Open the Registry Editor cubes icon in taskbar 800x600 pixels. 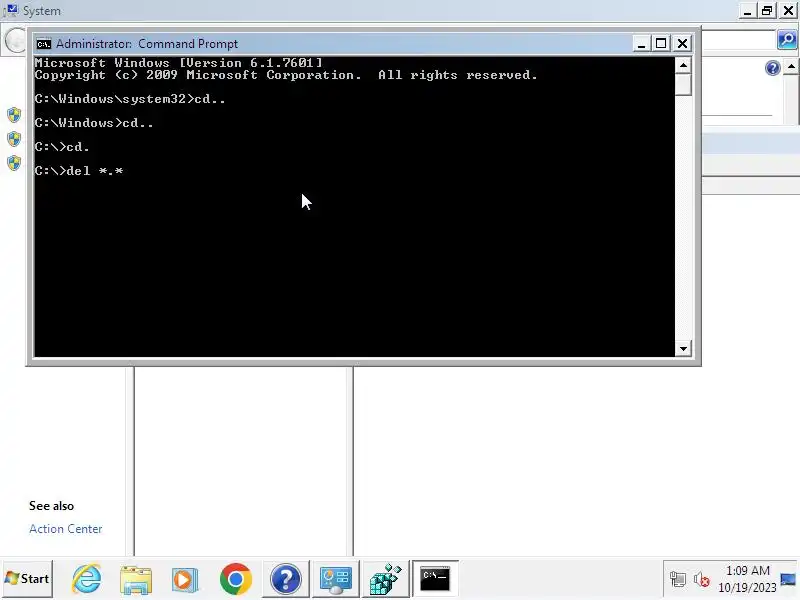pyautogui.click(x=385, y=579)
